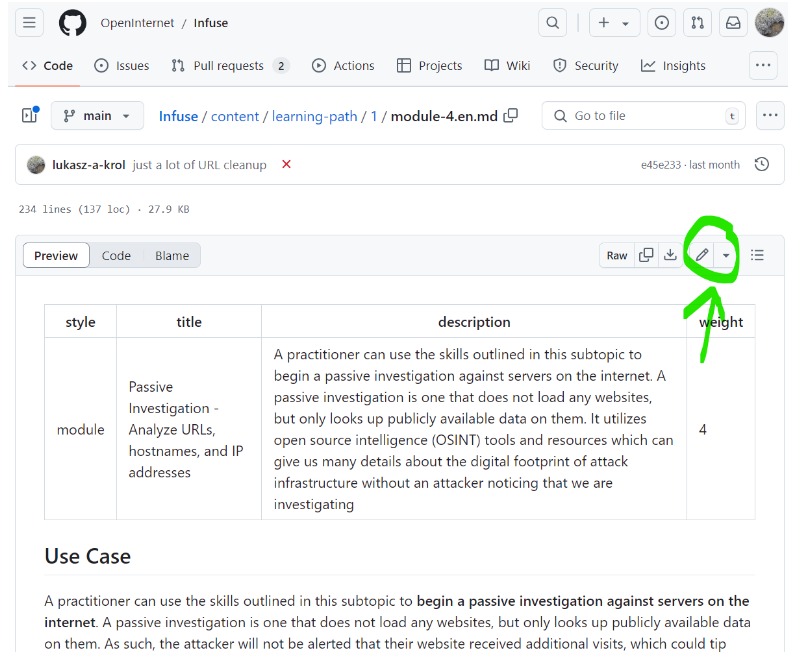793x666 pixels.
Task: Select the Preview view button
Action: (56, 255)
